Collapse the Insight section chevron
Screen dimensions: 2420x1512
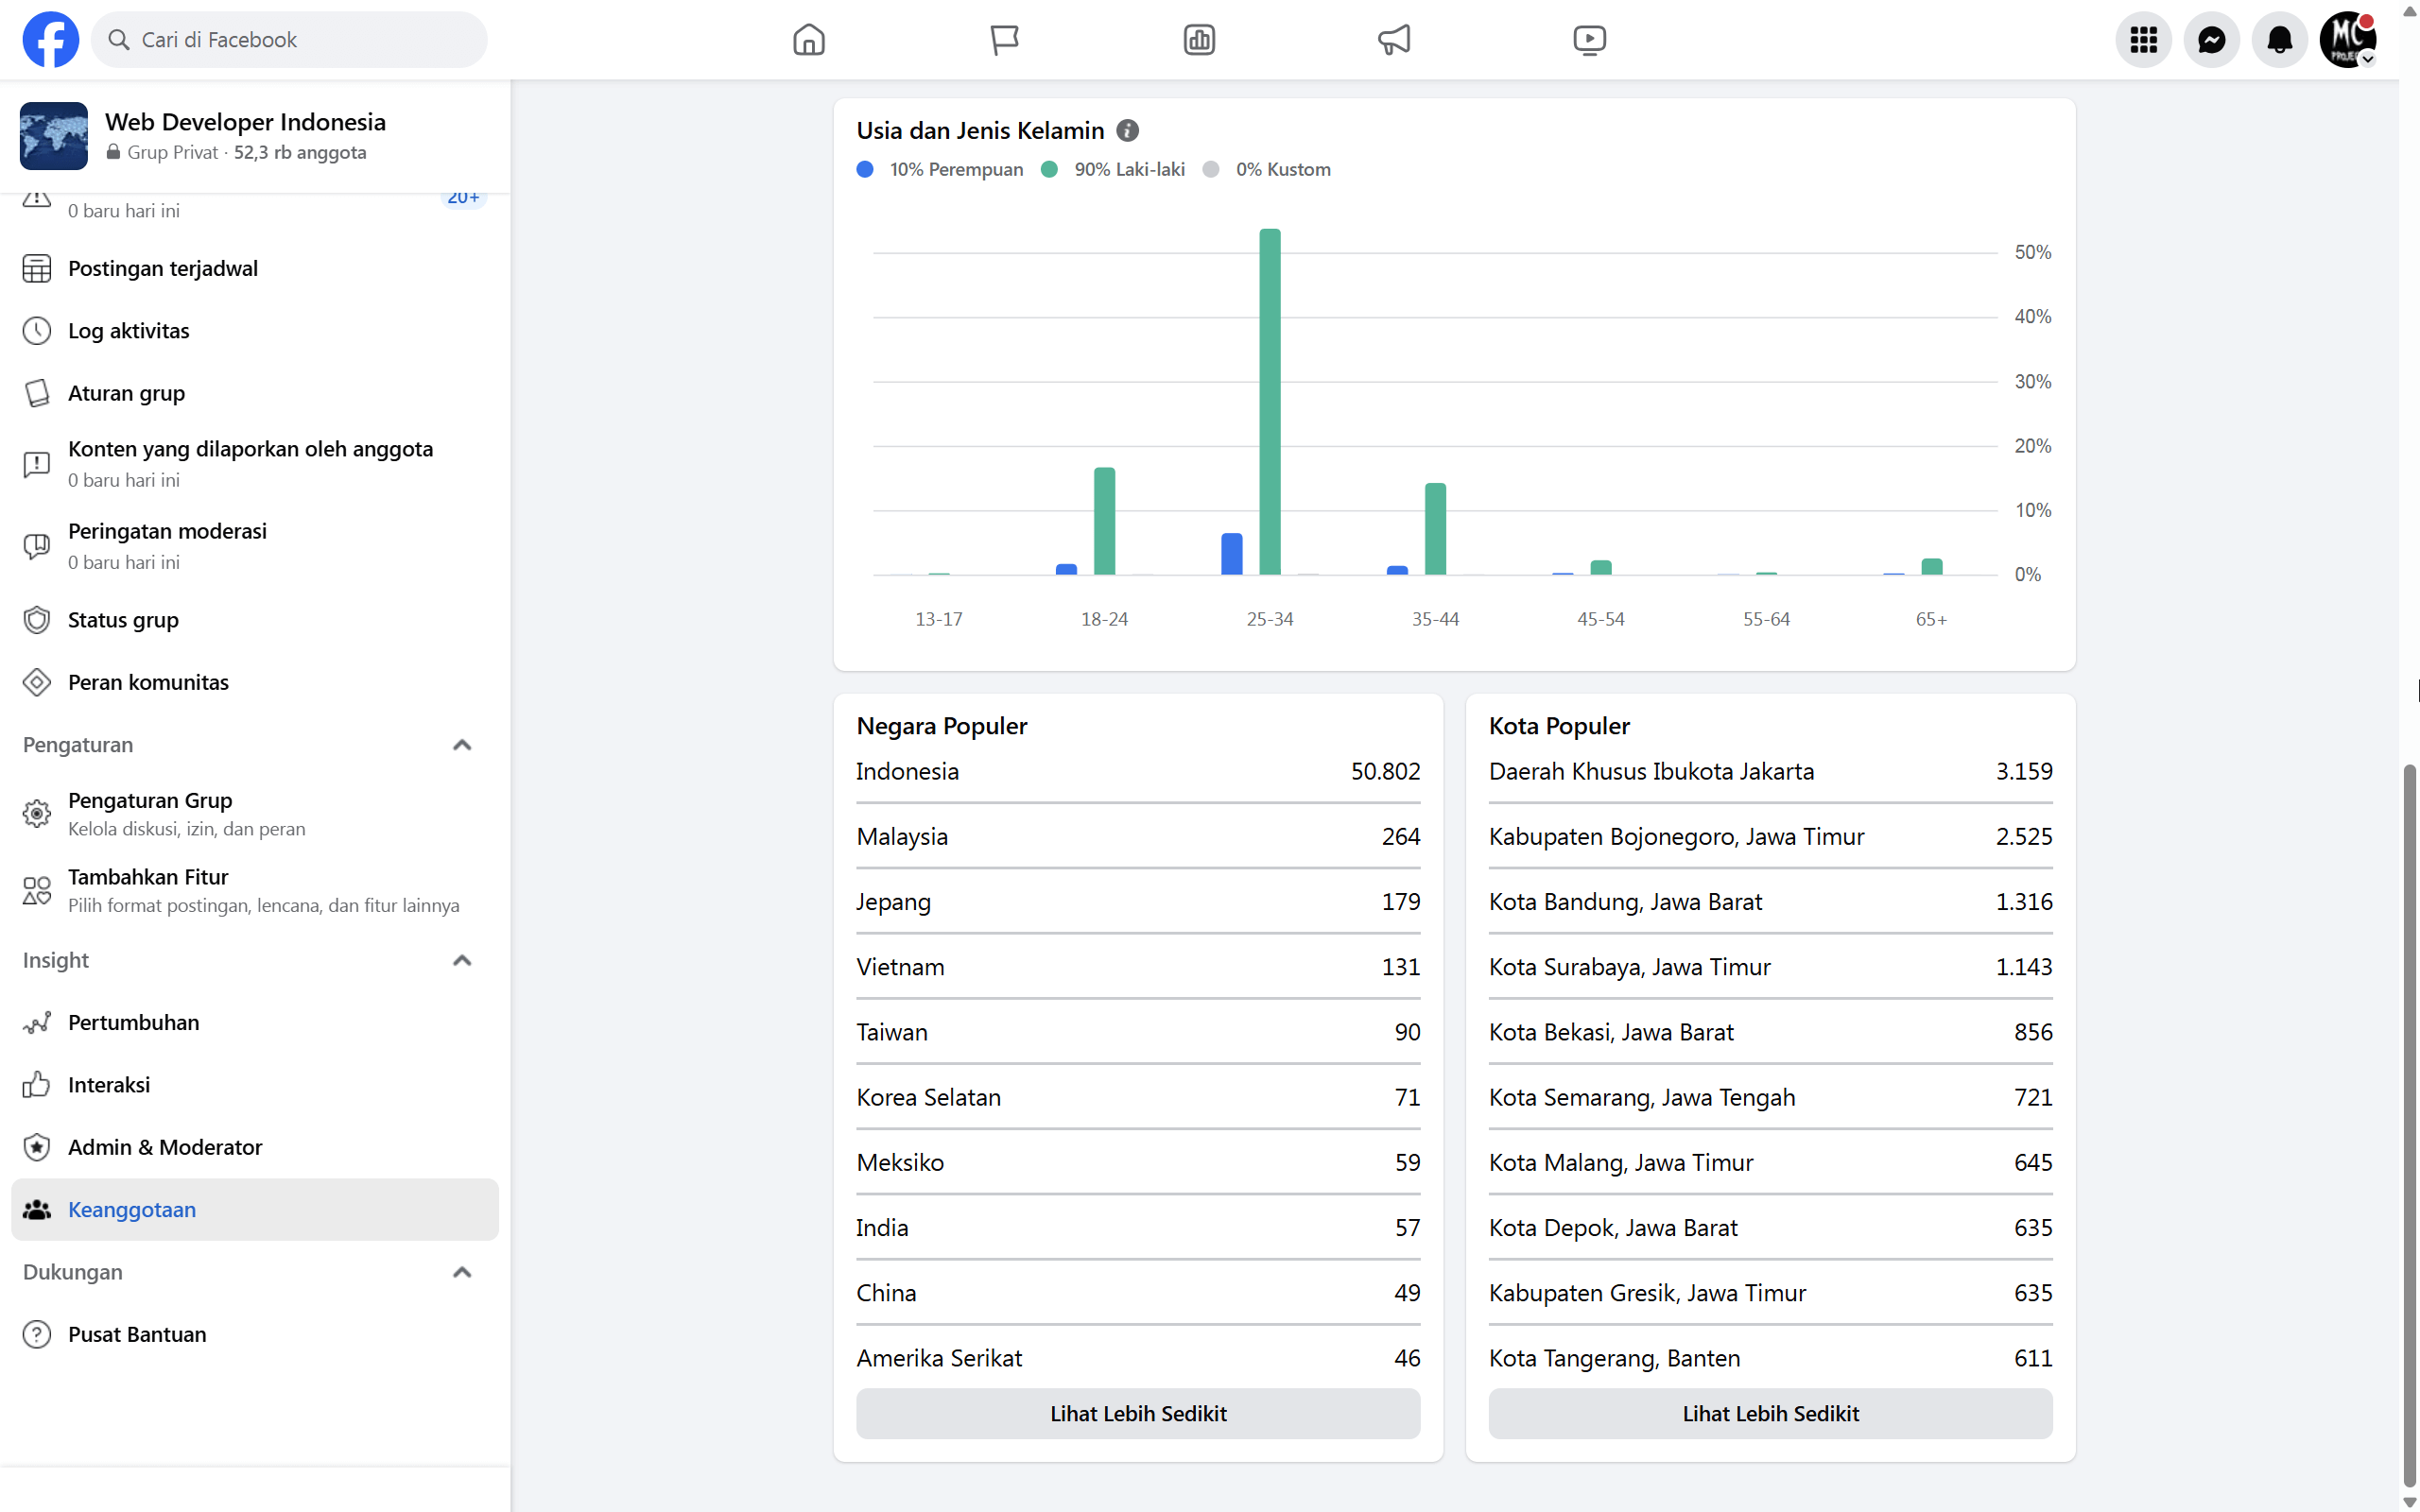(461, 960)
